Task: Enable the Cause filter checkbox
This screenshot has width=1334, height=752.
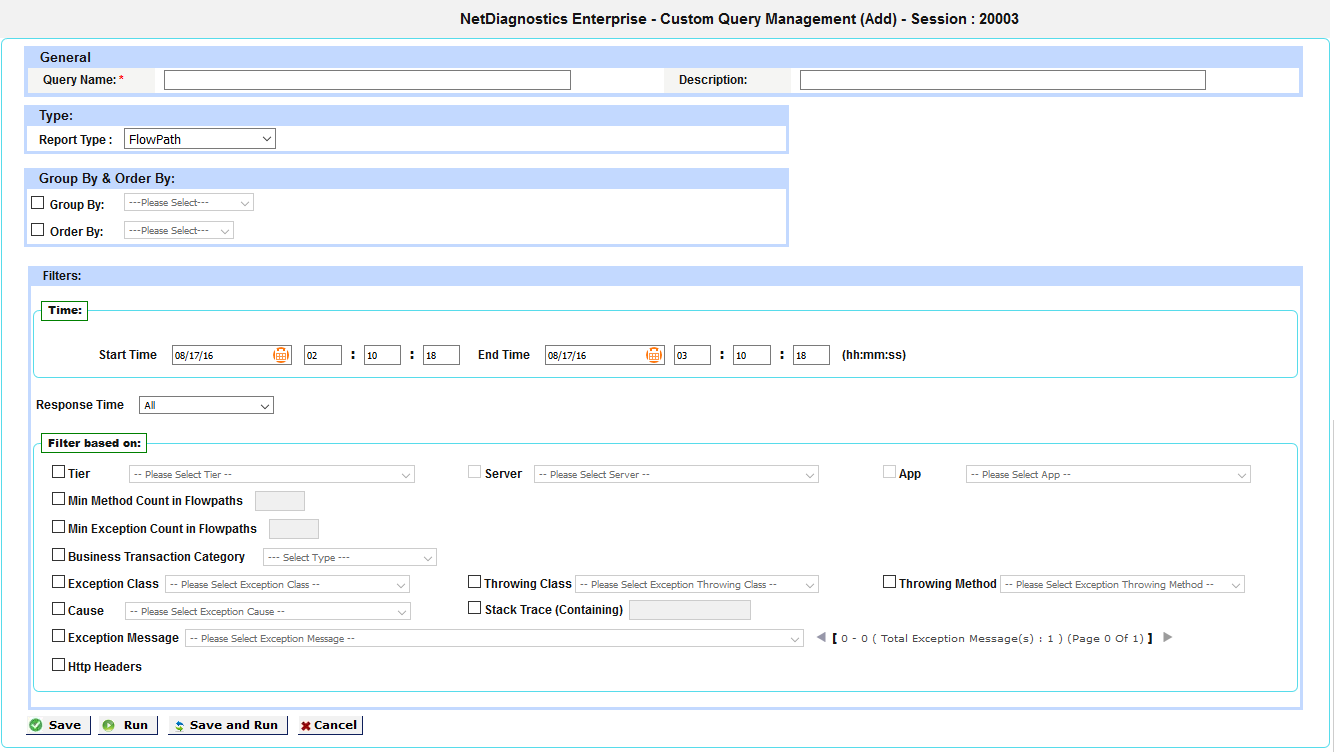Action: pyautogui.click(x=58, y=609)
